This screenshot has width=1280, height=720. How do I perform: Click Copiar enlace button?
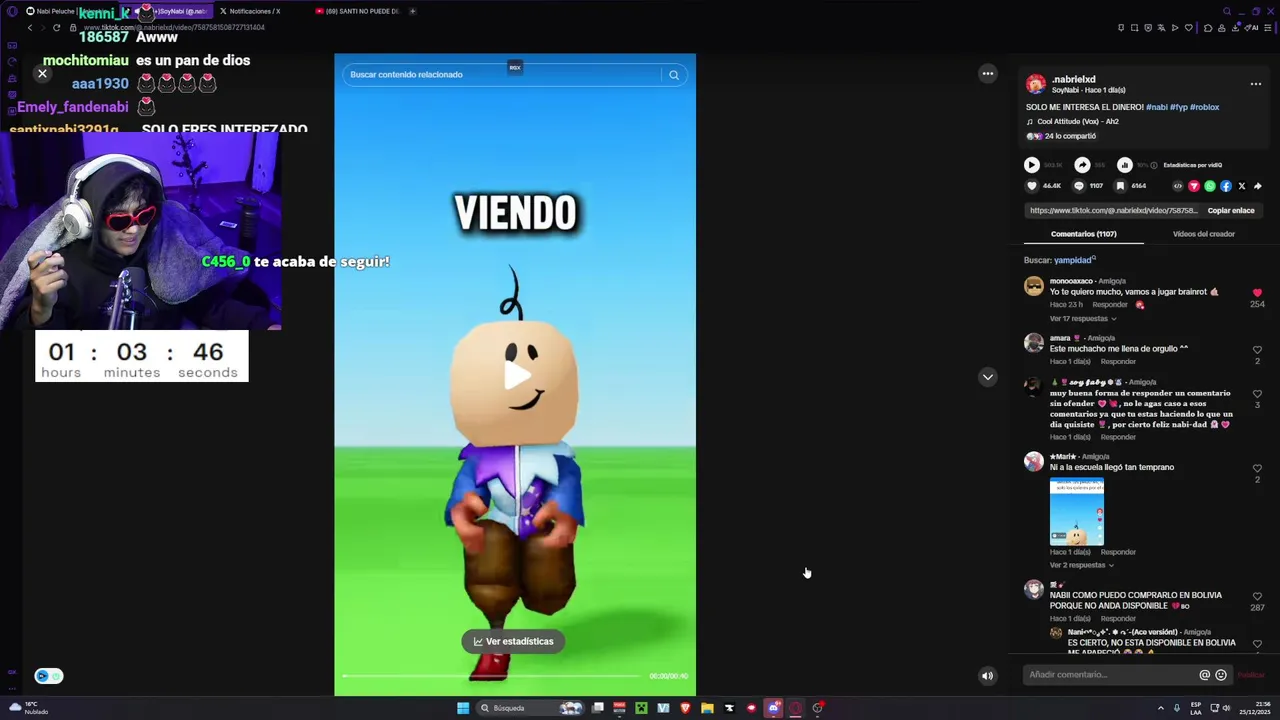1231,211
